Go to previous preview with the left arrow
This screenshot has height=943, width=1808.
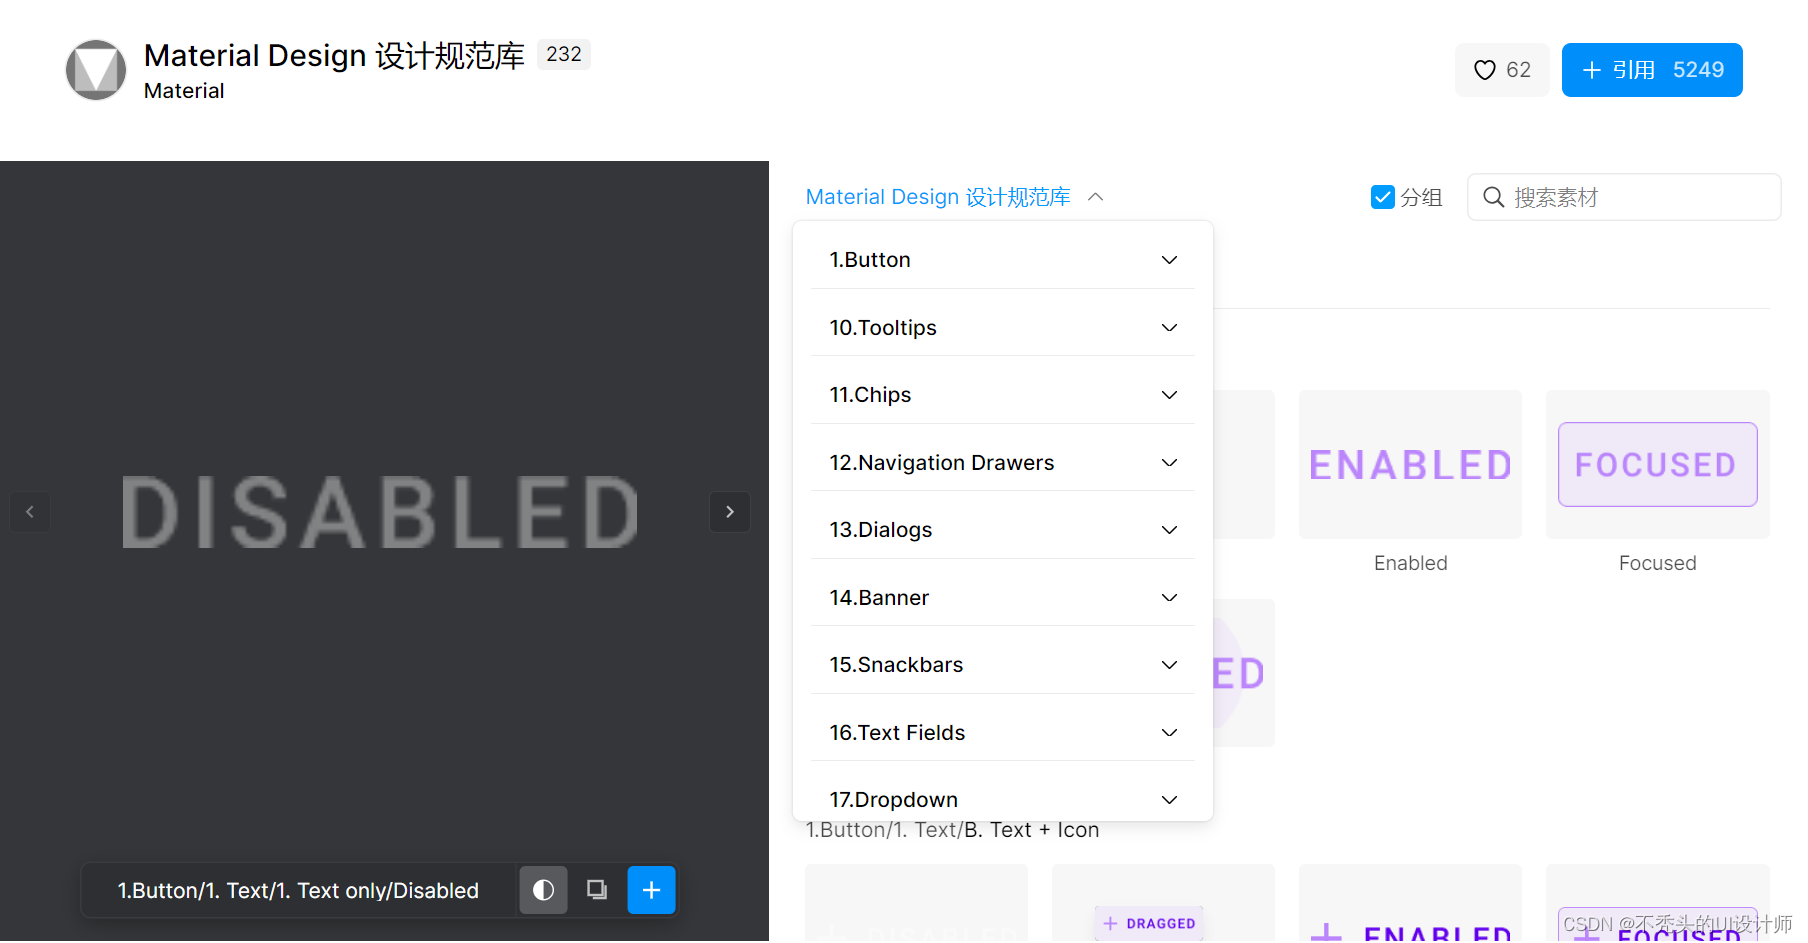point(30,512)
